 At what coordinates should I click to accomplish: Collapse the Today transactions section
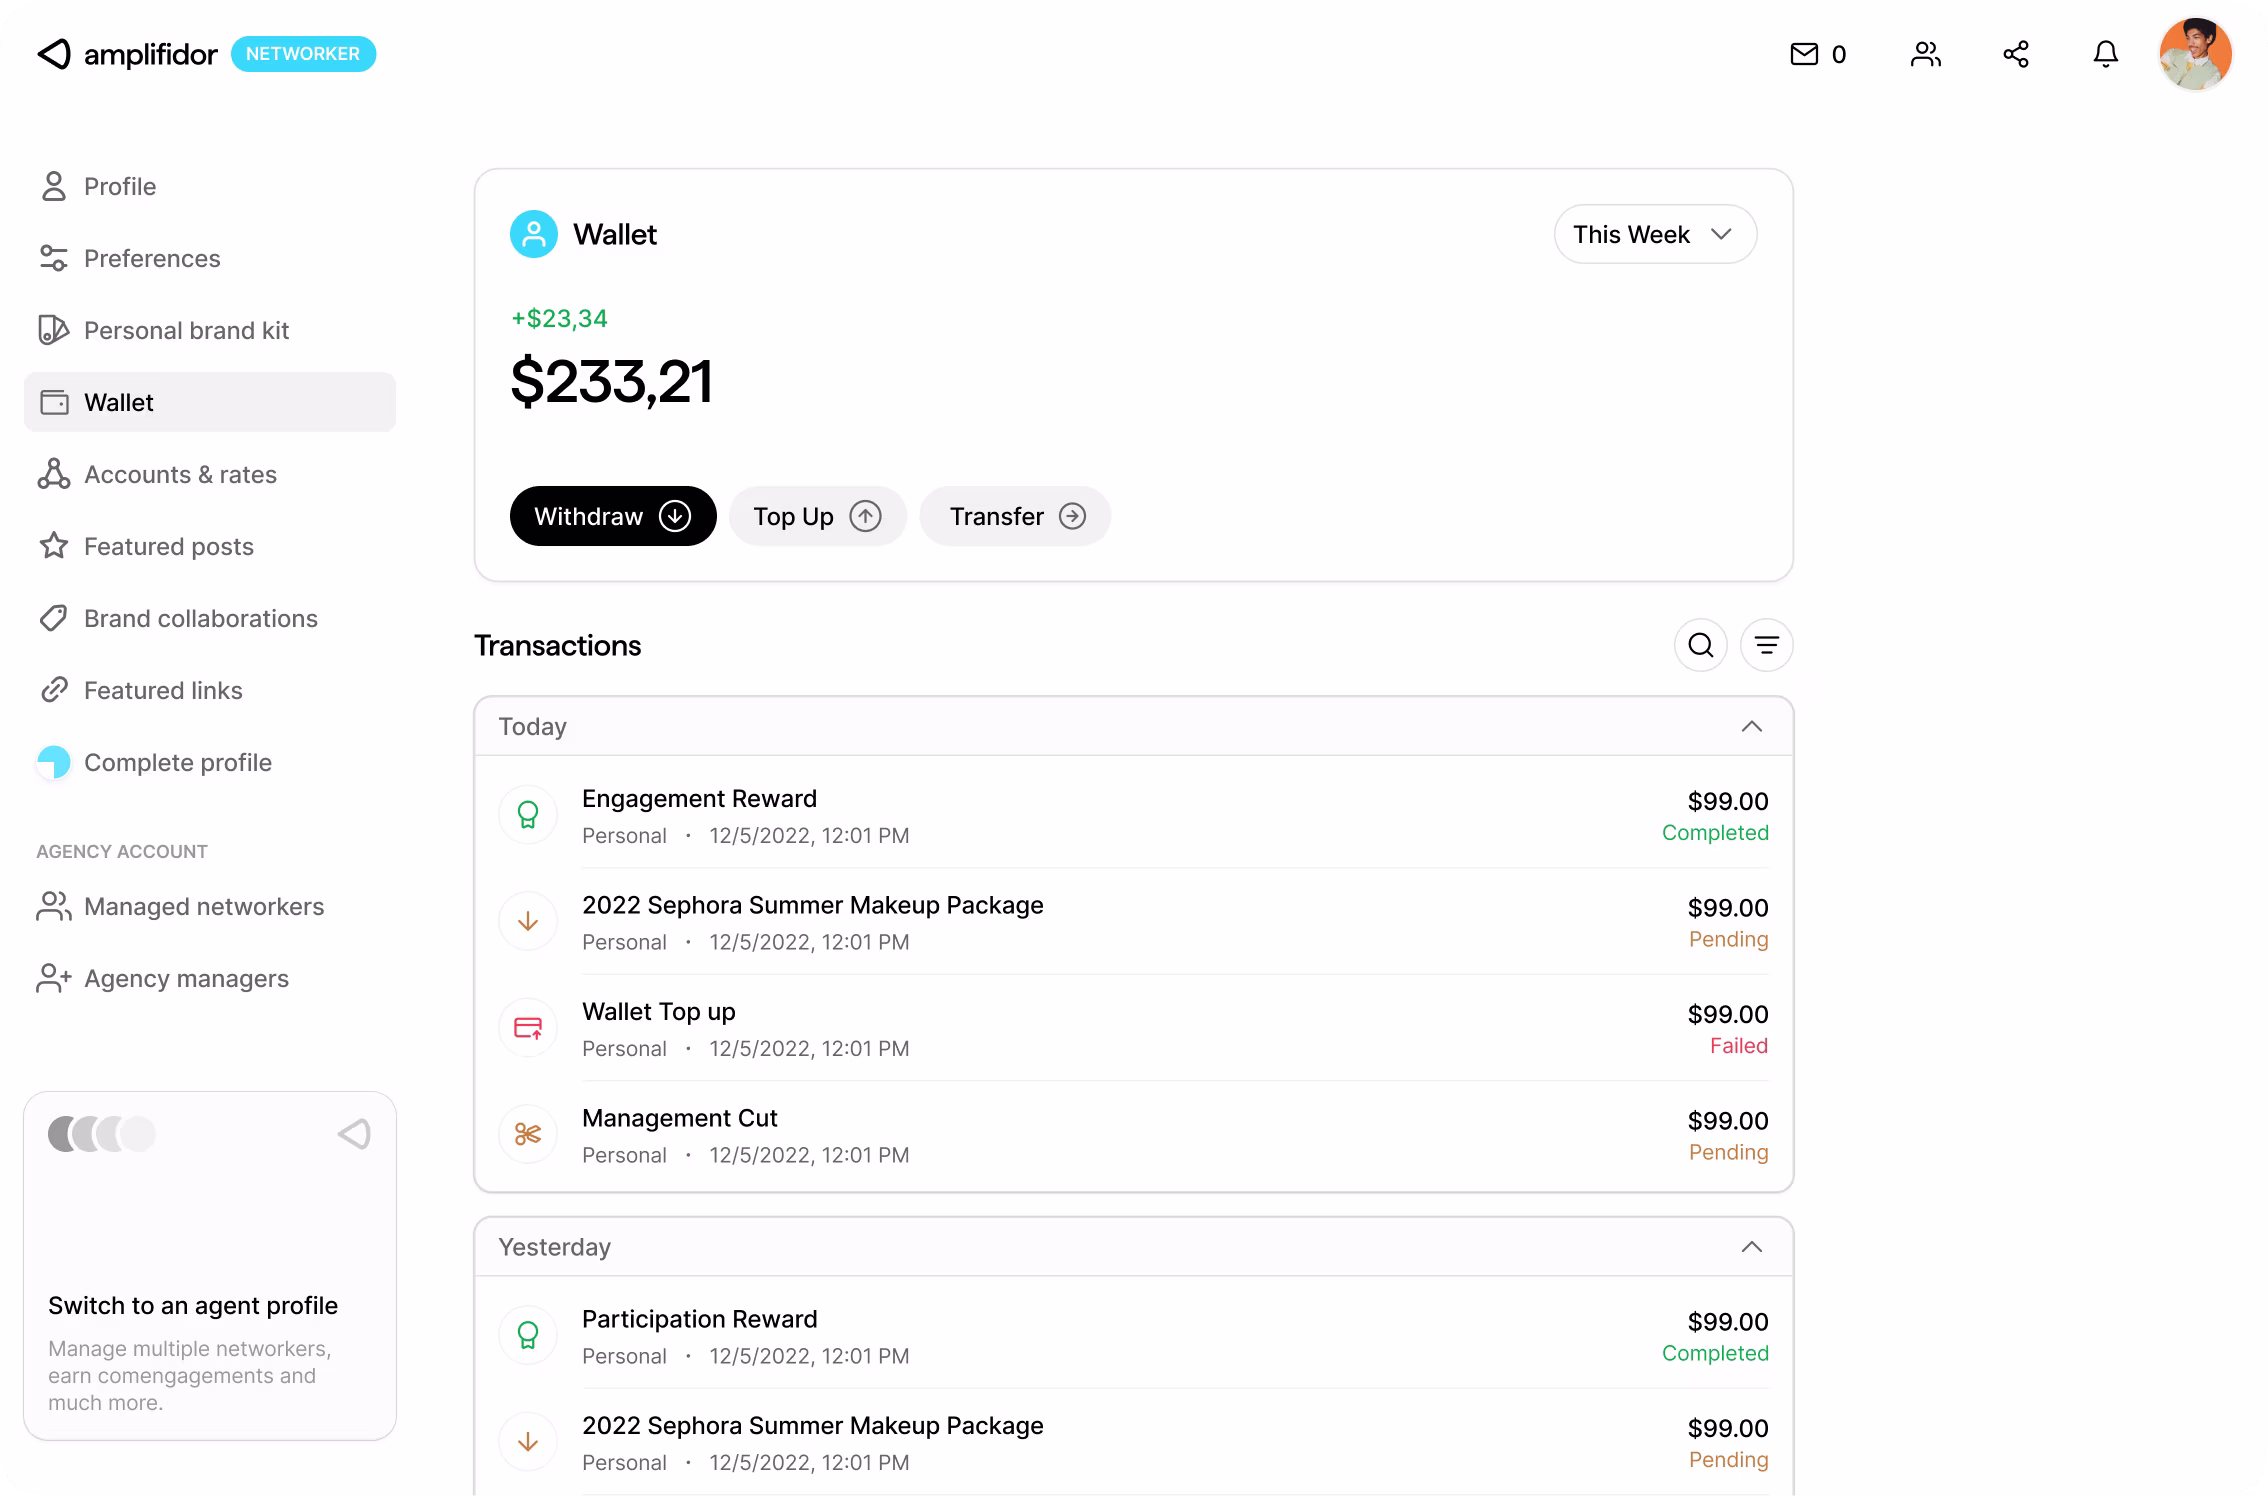coord(1751,727)
